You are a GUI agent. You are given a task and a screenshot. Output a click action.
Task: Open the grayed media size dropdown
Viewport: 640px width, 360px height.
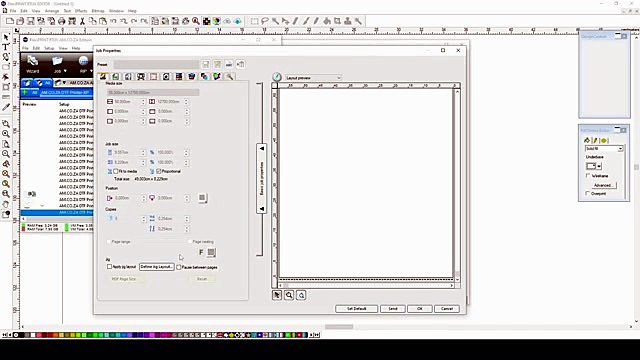pos(153,93)
